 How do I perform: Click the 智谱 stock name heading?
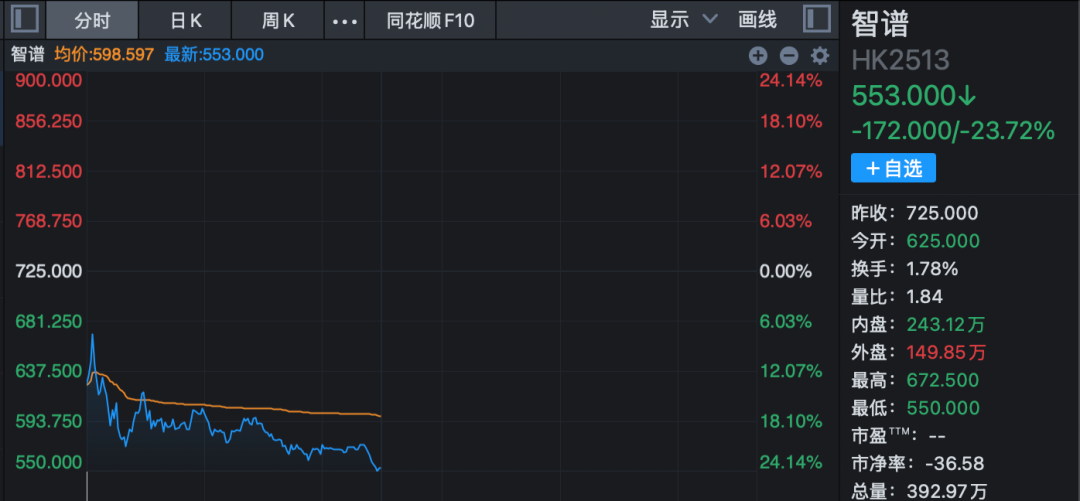point(881,24)
